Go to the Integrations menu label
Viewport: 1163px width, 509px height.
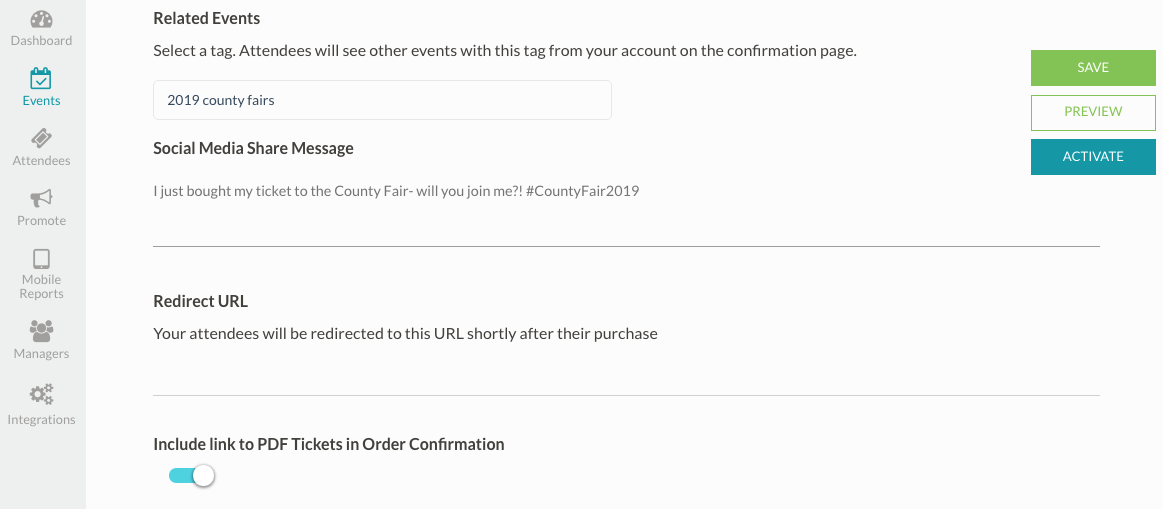[x=41, y=420]
